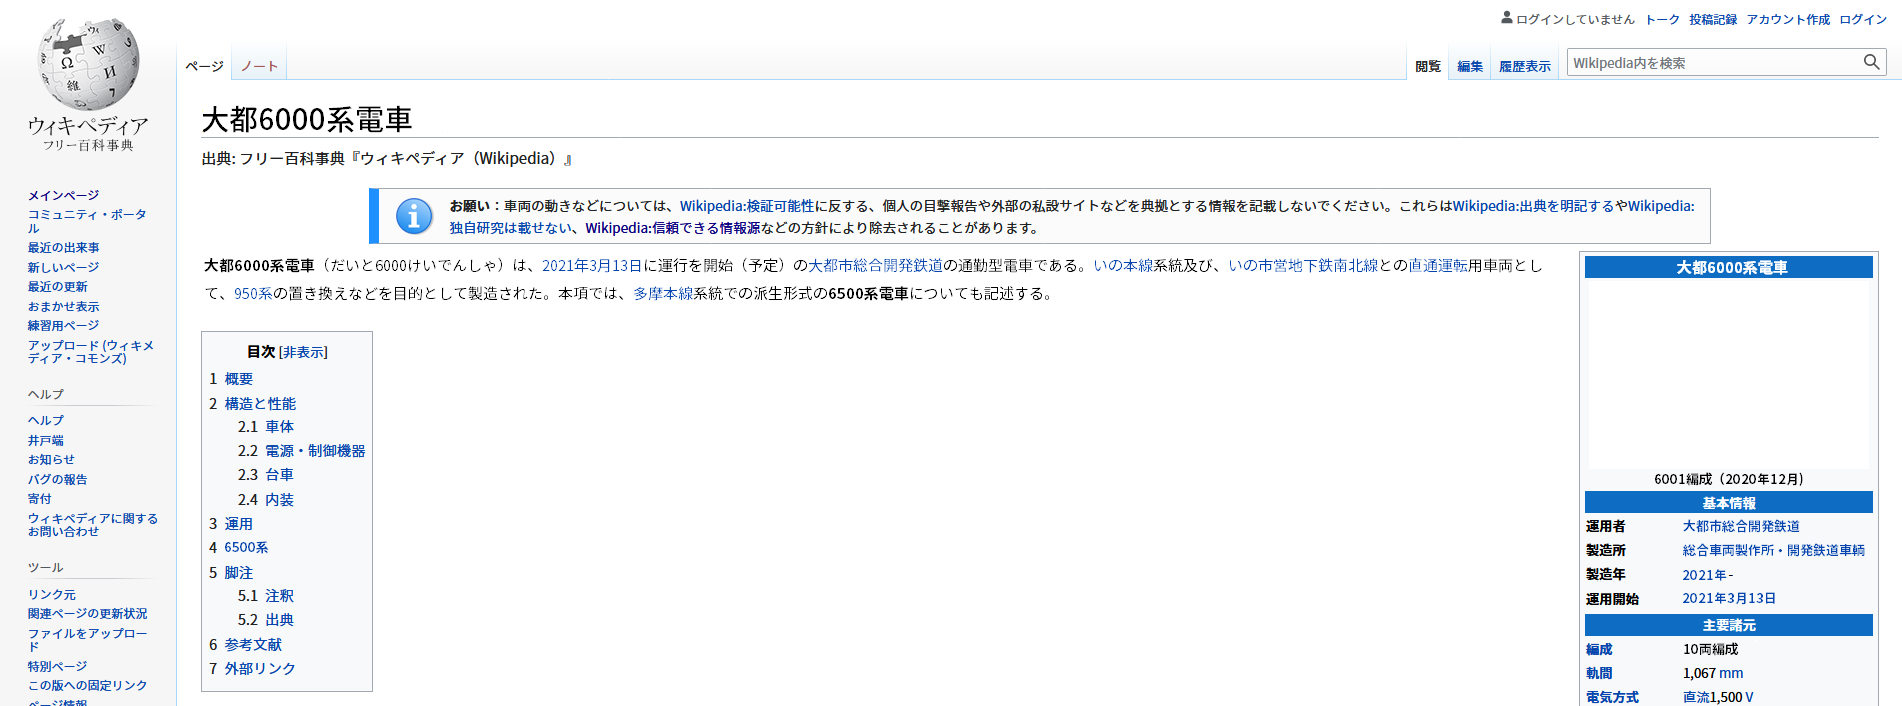This screenshot has height=706, width=1902.
Task: Go to the 6500系 contents entry
Action: tap(246, 547)
